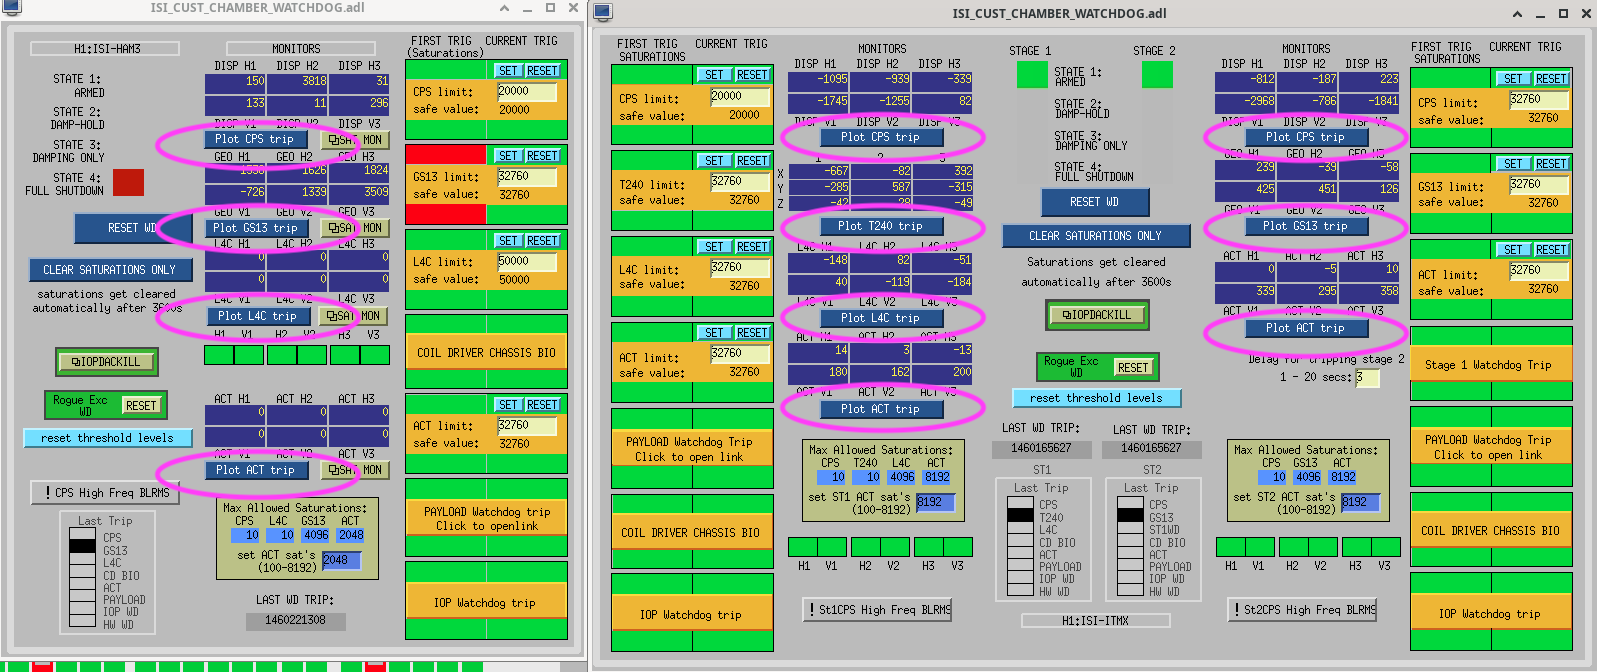Click Plot GS13 trip in ITMX stage 2
Image resolution: width=1597 pixels, height=672 pixels.
coord(1305,226)
